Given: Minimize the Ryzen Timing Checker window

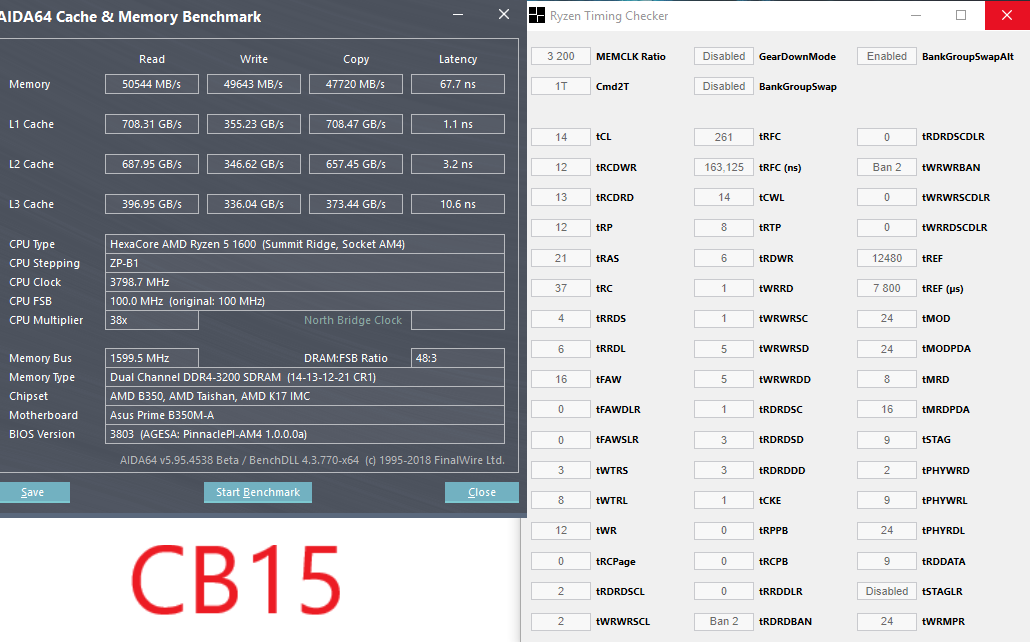Looking at the screenshot, I should 916,15.
